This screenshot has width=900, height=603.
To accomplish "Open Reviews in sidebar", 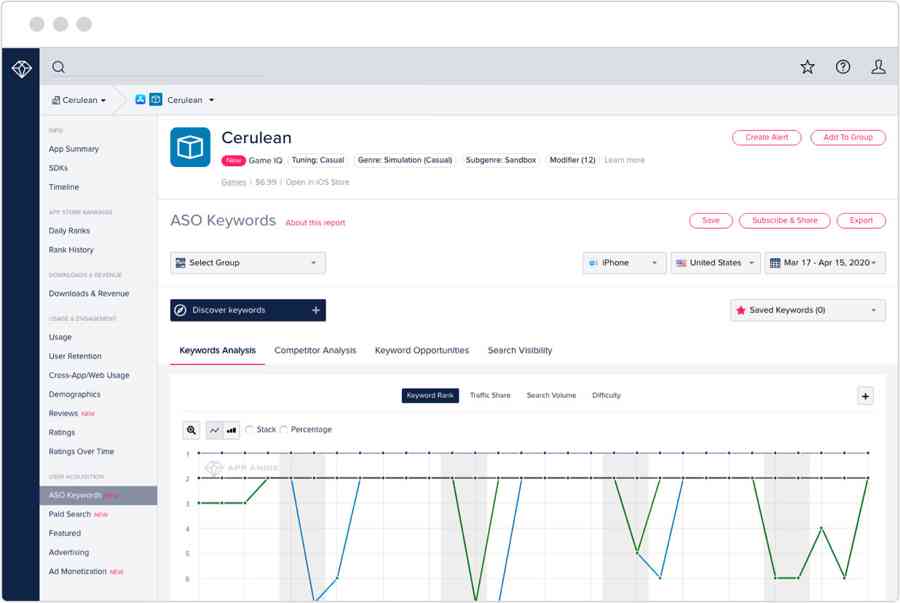I will (x=63, y=414).
